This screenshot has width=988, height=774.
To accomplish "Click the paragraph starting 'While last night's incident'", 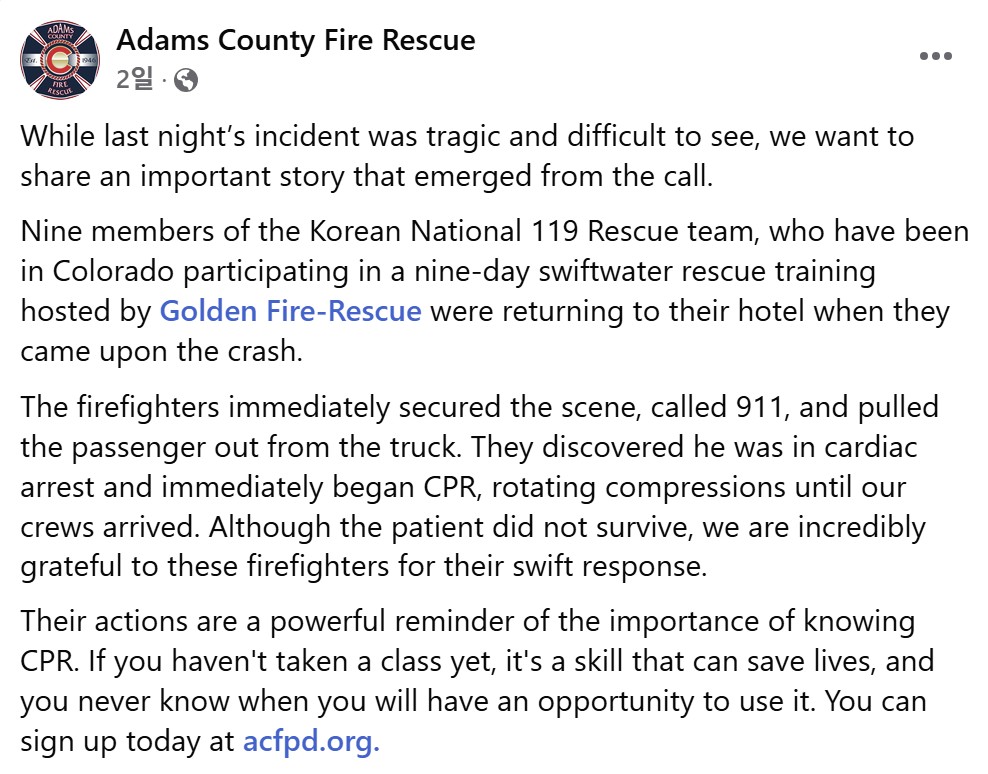I will (467, 156).
